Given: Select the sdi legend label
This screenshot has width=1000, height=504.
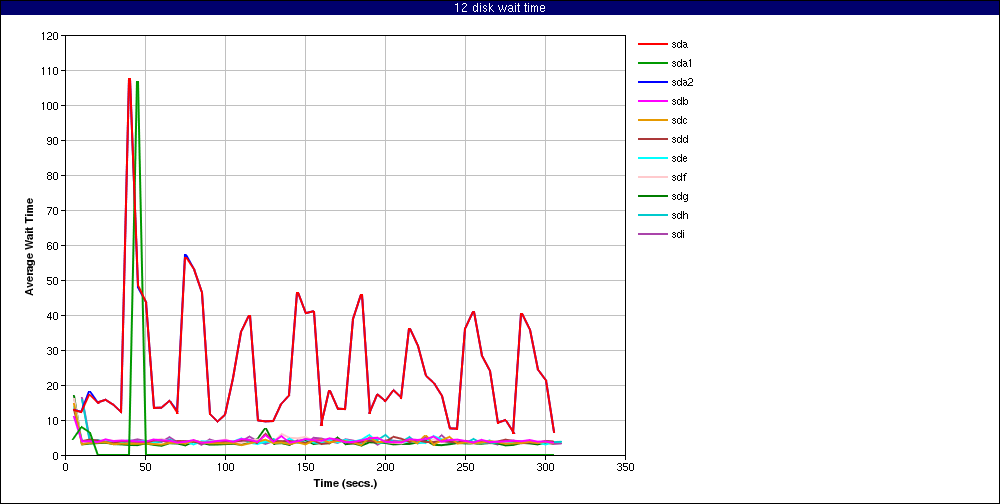Looking at the screenshot, I should [x=678, y=234].
